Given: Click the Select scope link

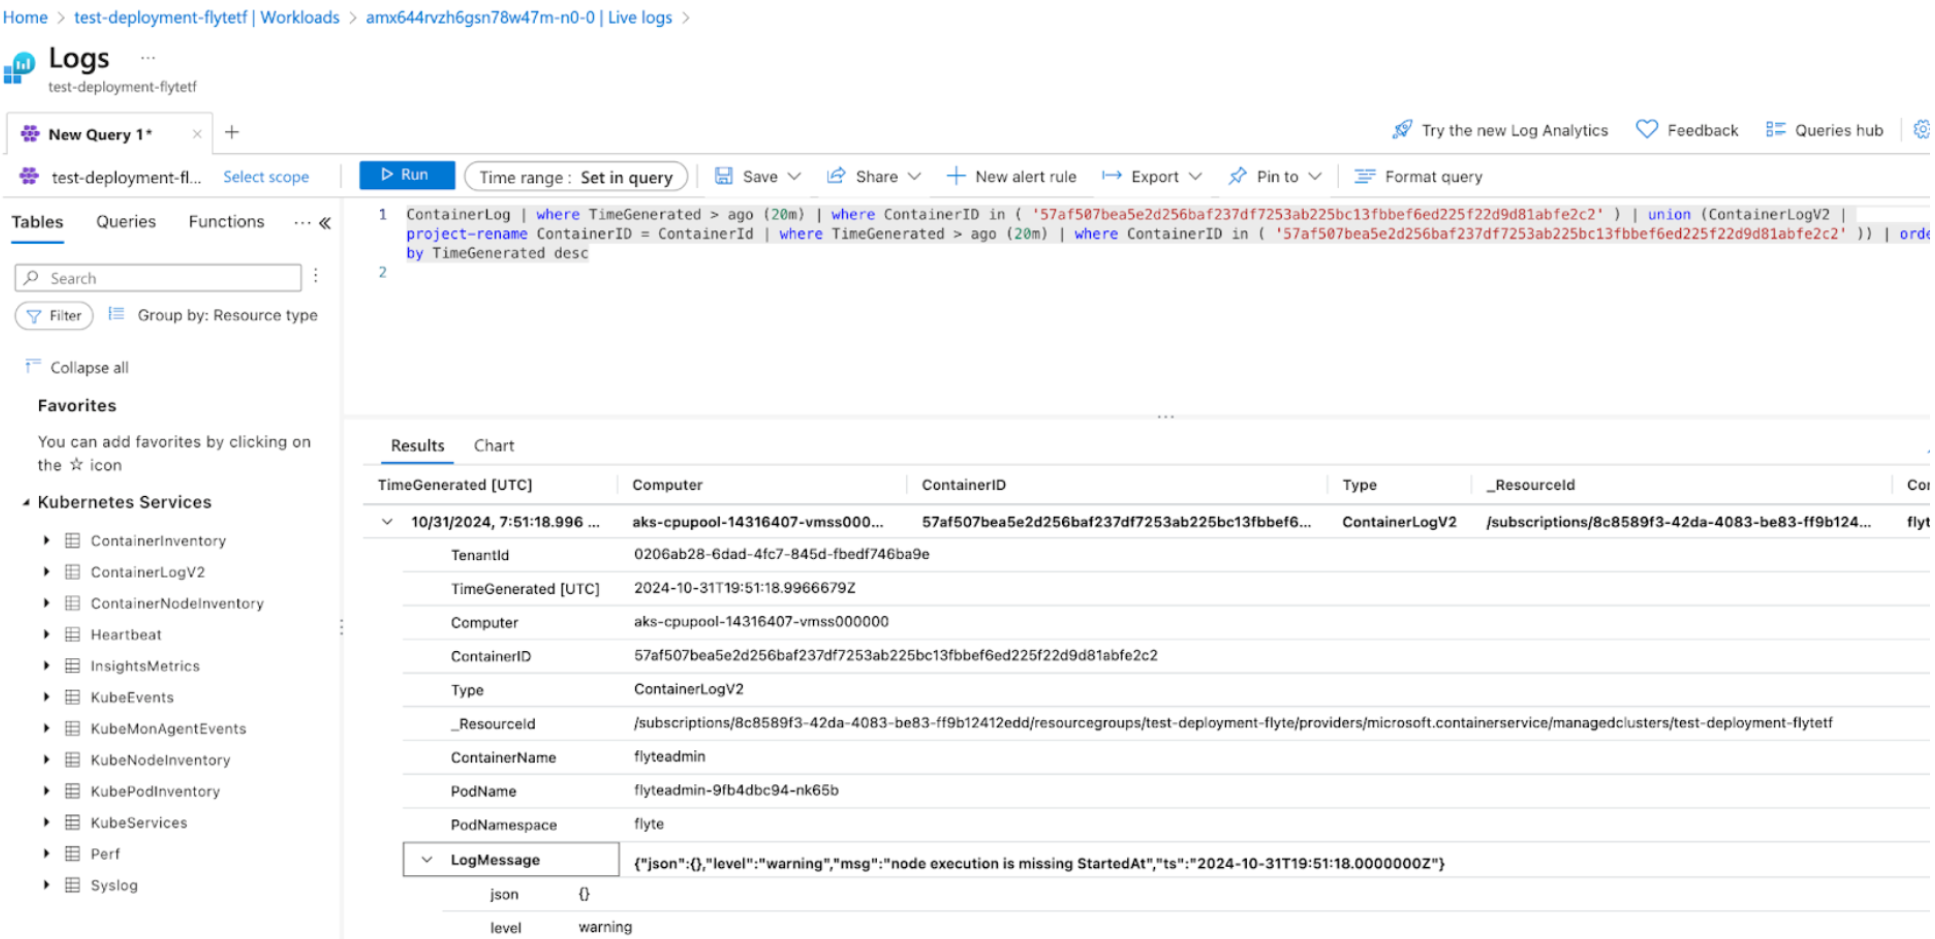Looking at the screenshot, I should (x=266, y=177).
